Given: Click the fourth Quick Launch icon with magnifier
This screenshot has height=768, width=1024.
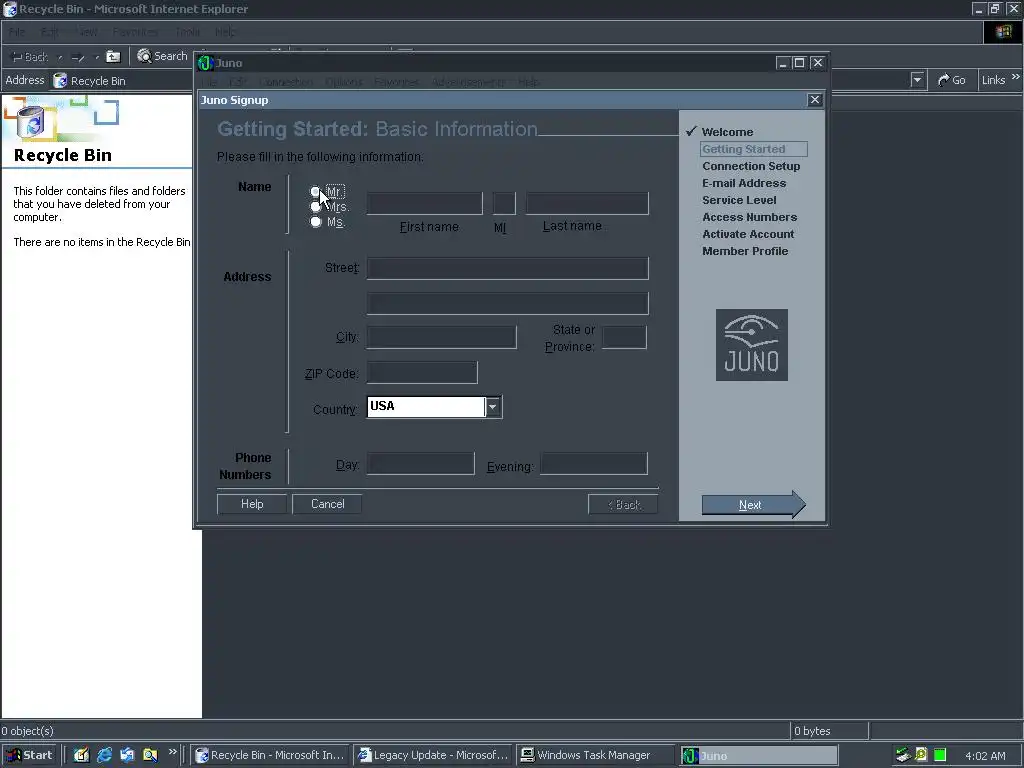Looking at the screenshot, I should coord(150,755).
